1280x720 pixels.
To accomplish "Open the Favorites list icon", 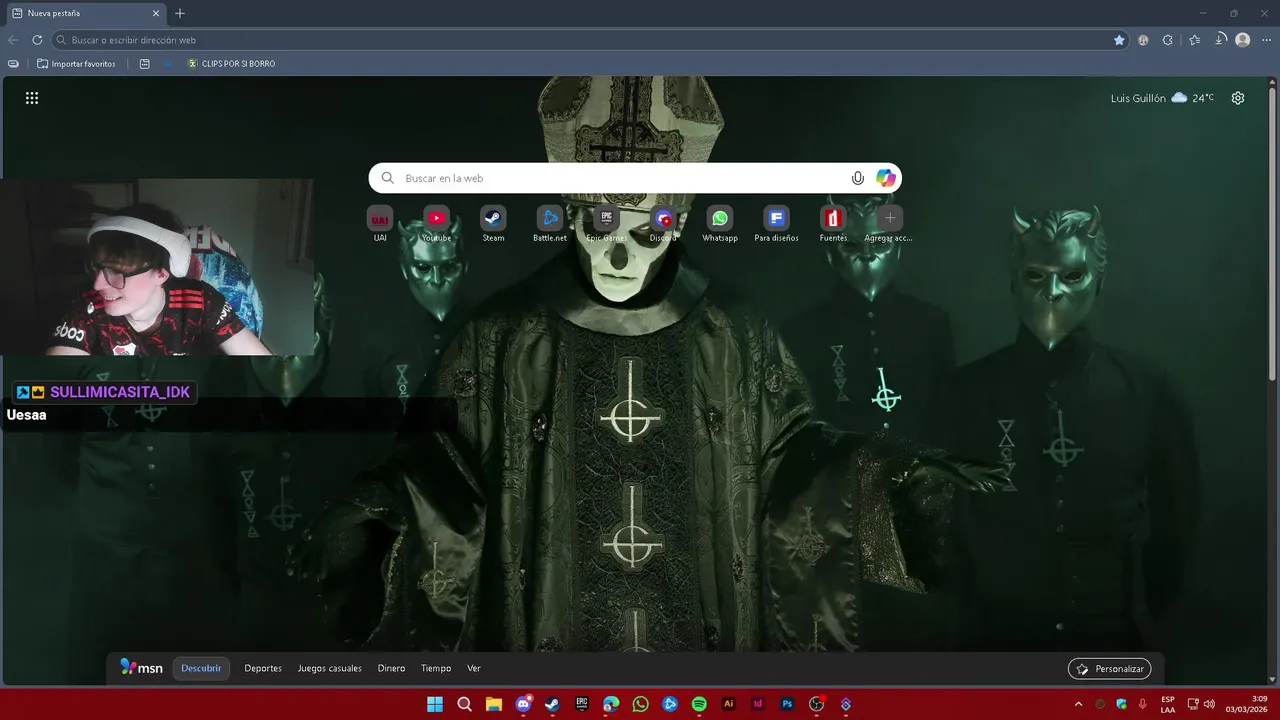I will point(1194,40).
